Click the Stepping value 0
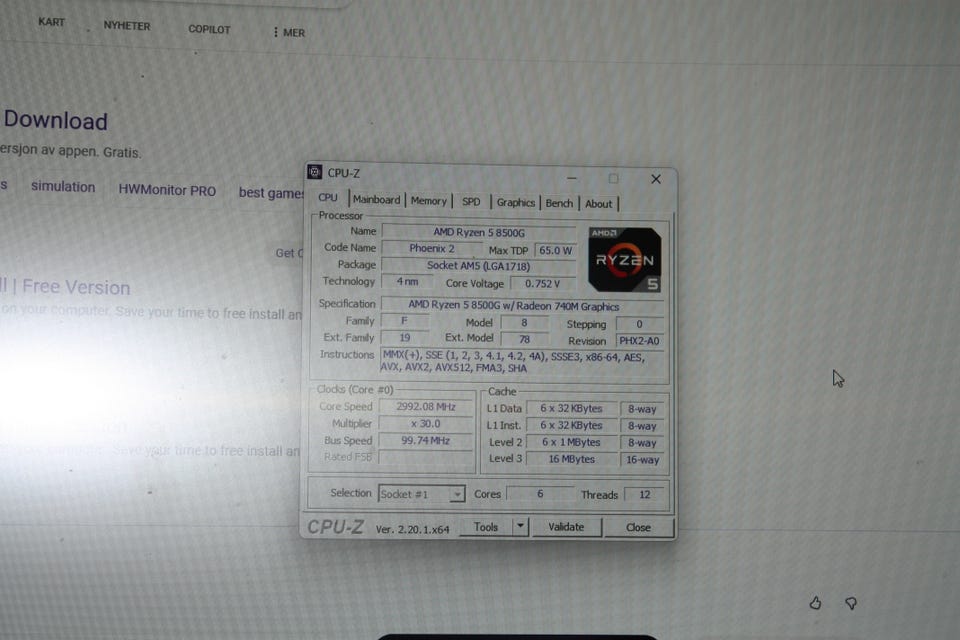 639,324
